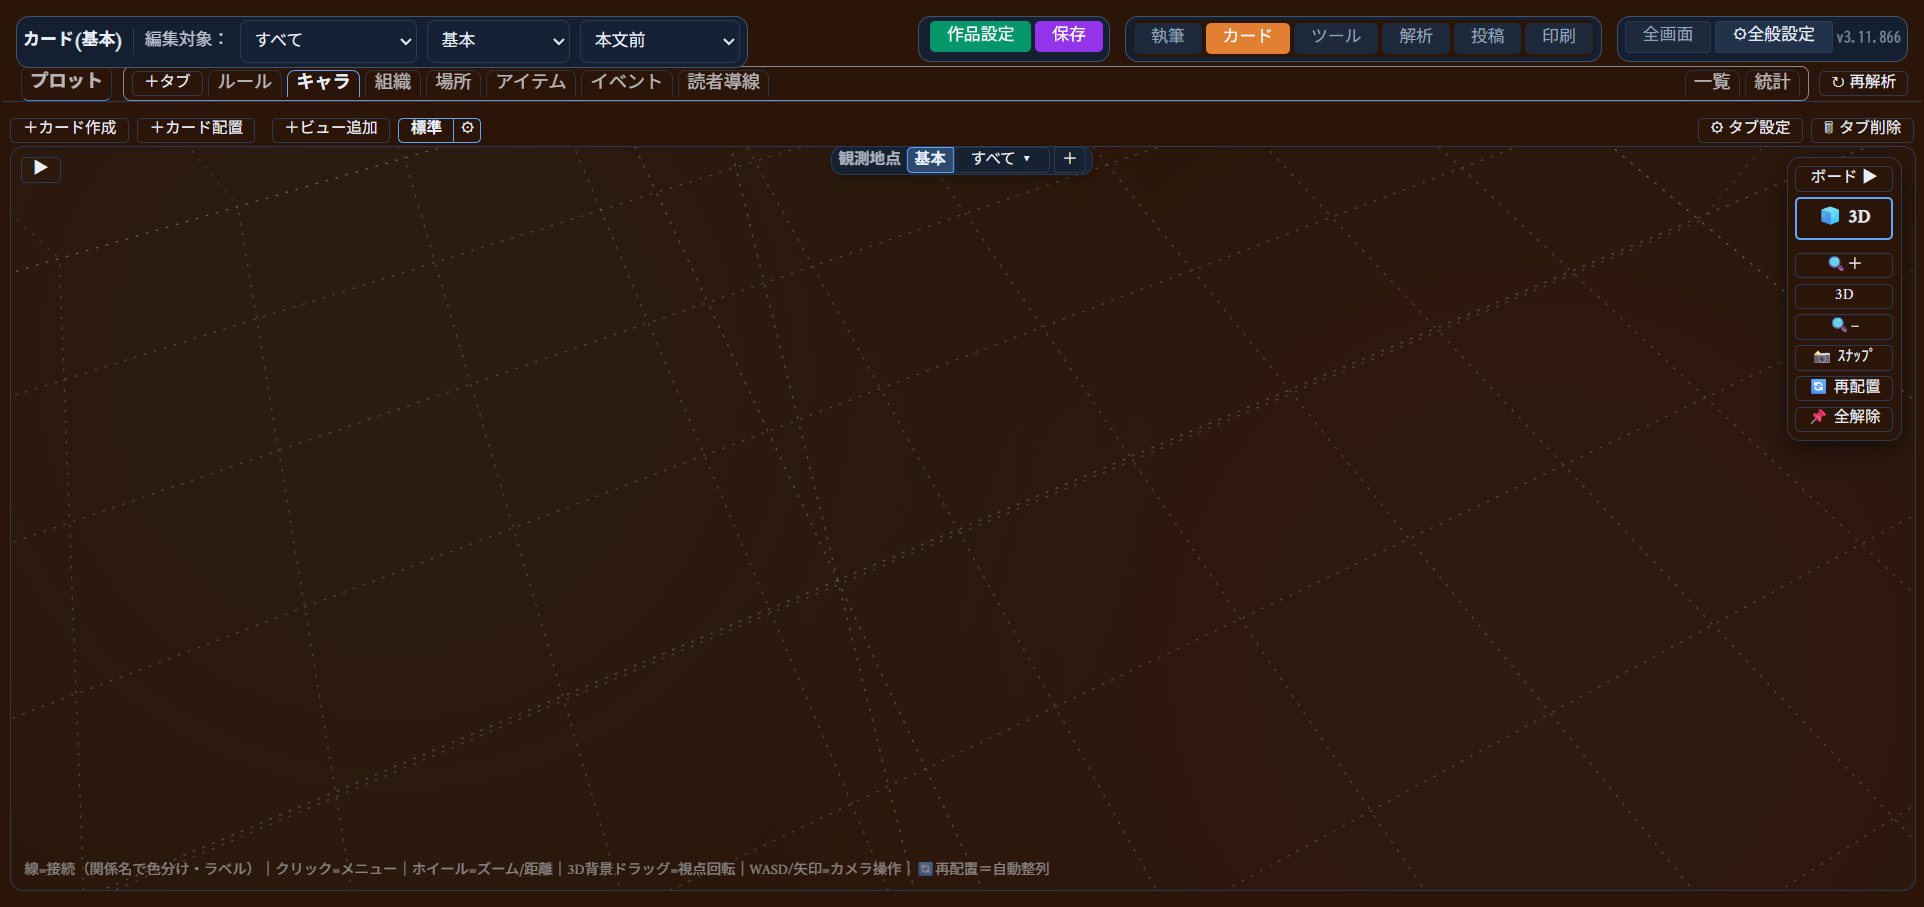Viewport: 1924px width, 907px height.
Task: Click the purple 保存 button
Action: point(1068,36)
